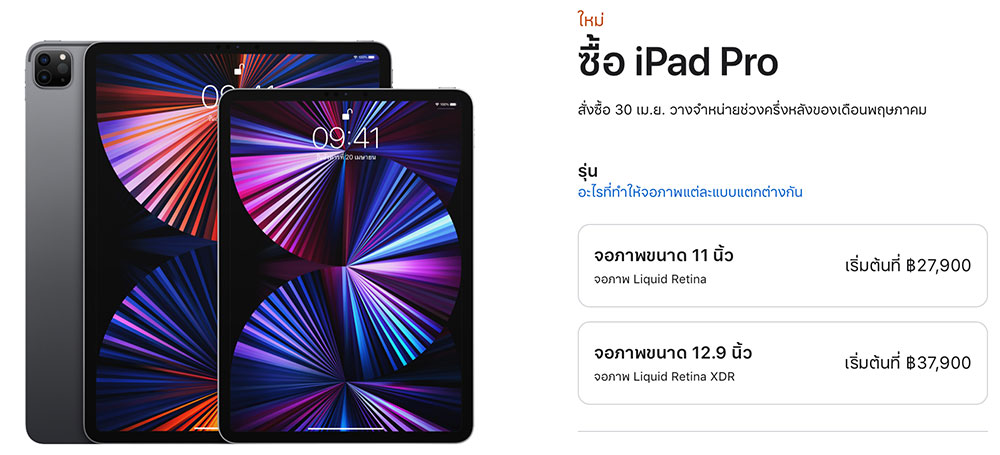Choose the Liquid Retina XDR display subtitle
This screenshot has width=1000, height=455.
coord(665,377)
